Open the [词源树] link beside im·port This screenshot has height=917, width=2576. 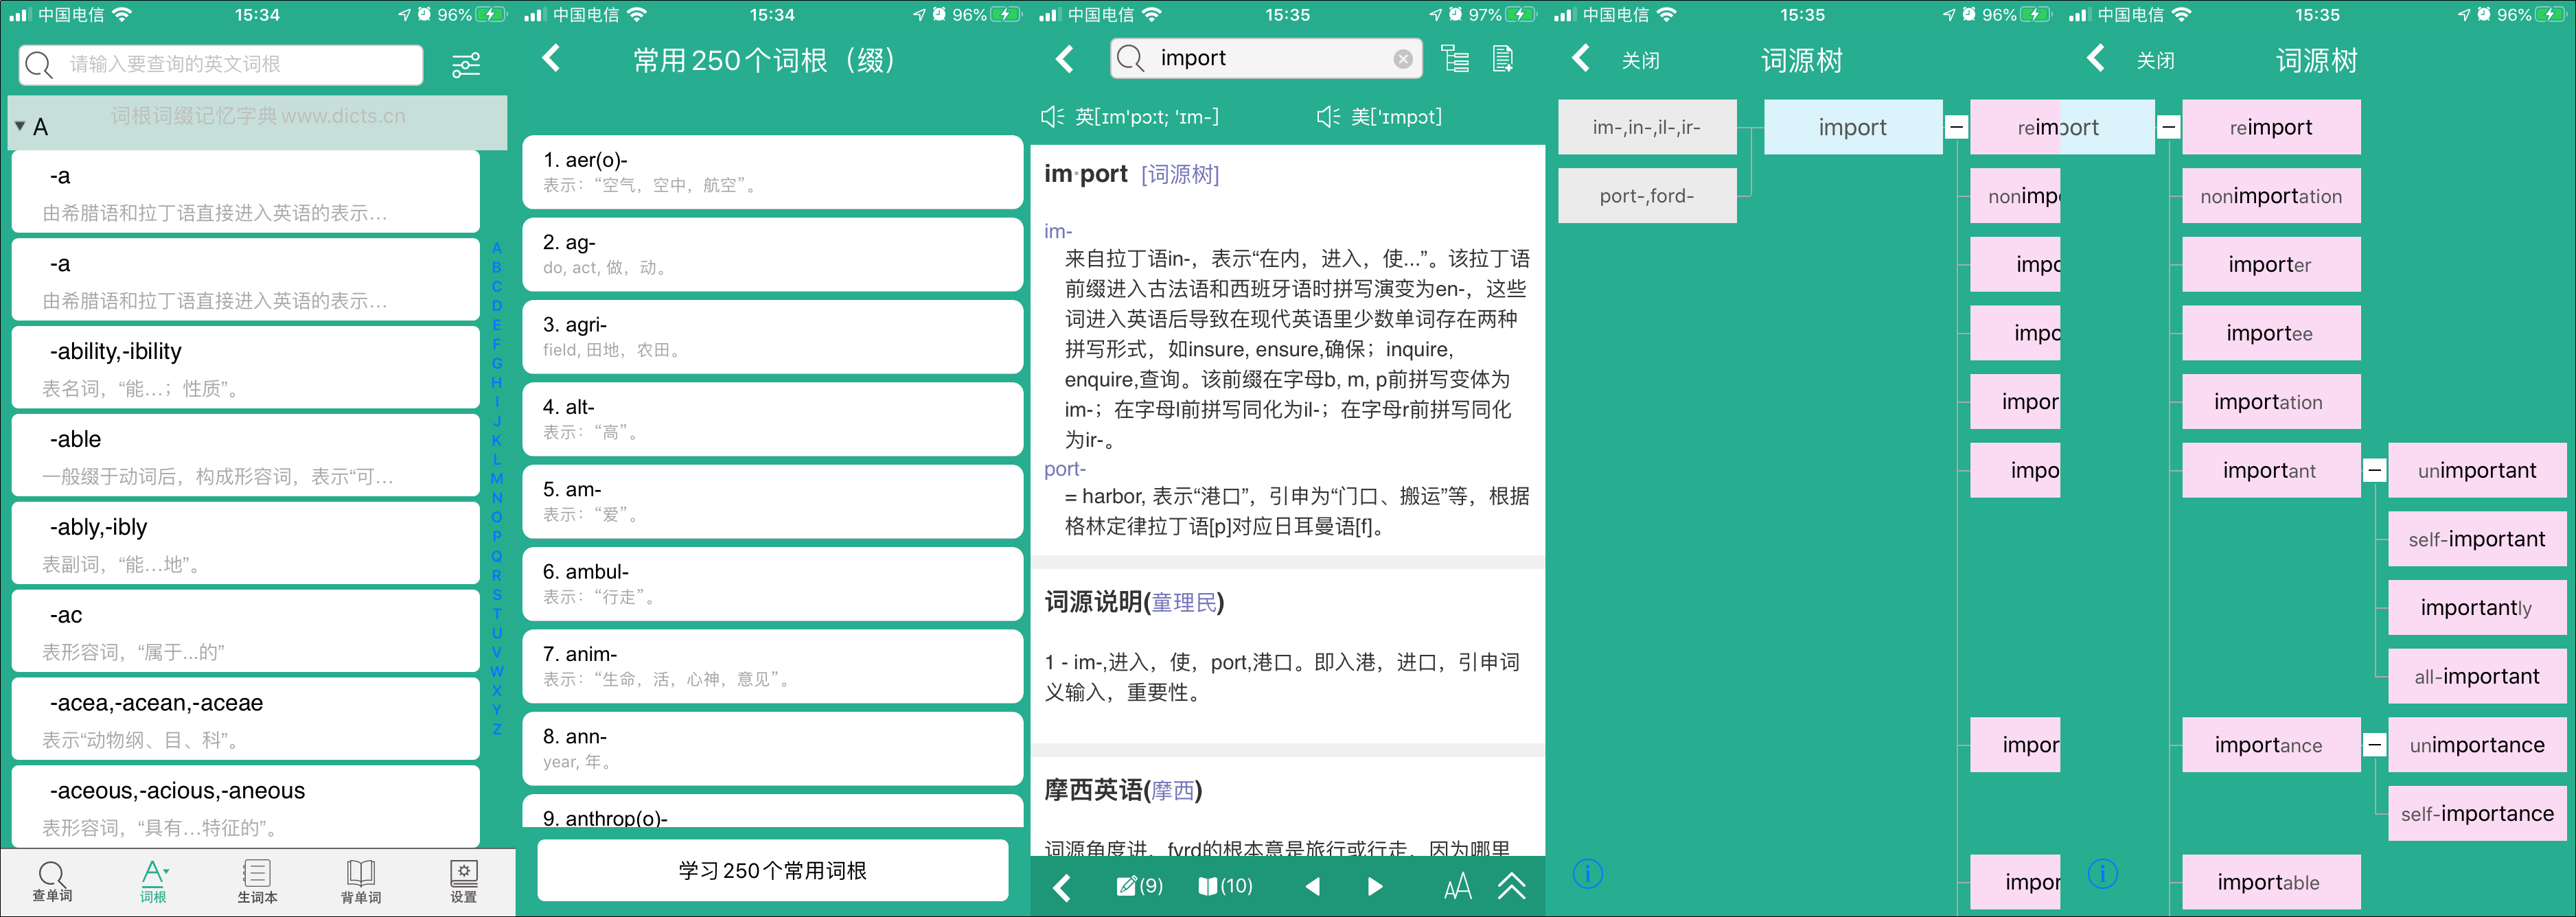(x=1180, y=175)
